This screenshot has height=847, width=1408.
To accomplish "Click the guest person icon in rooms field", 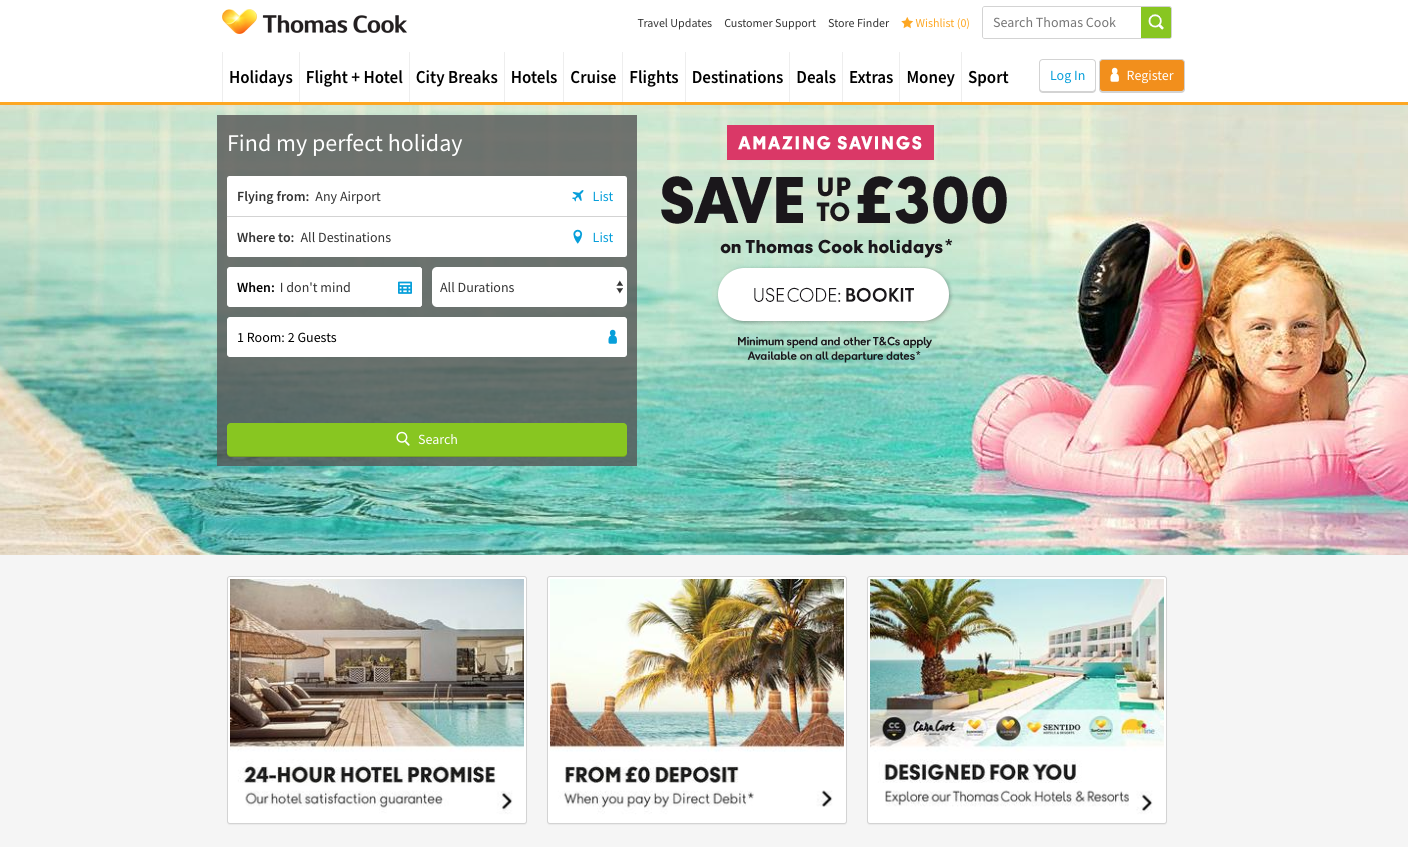I will pos(613,337).
